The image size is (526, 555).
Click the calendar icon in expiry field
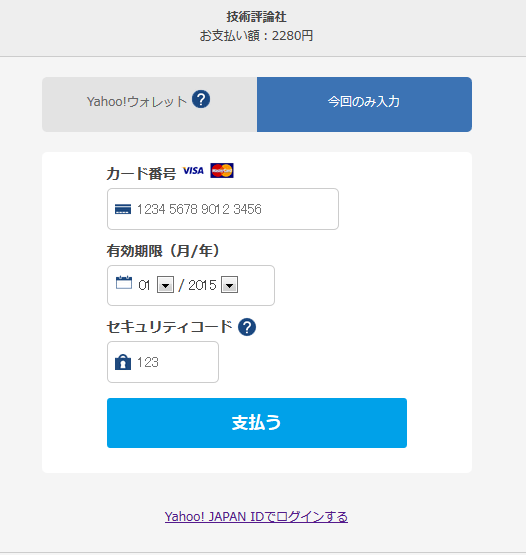pyautogui.click(x=124, y=282)
